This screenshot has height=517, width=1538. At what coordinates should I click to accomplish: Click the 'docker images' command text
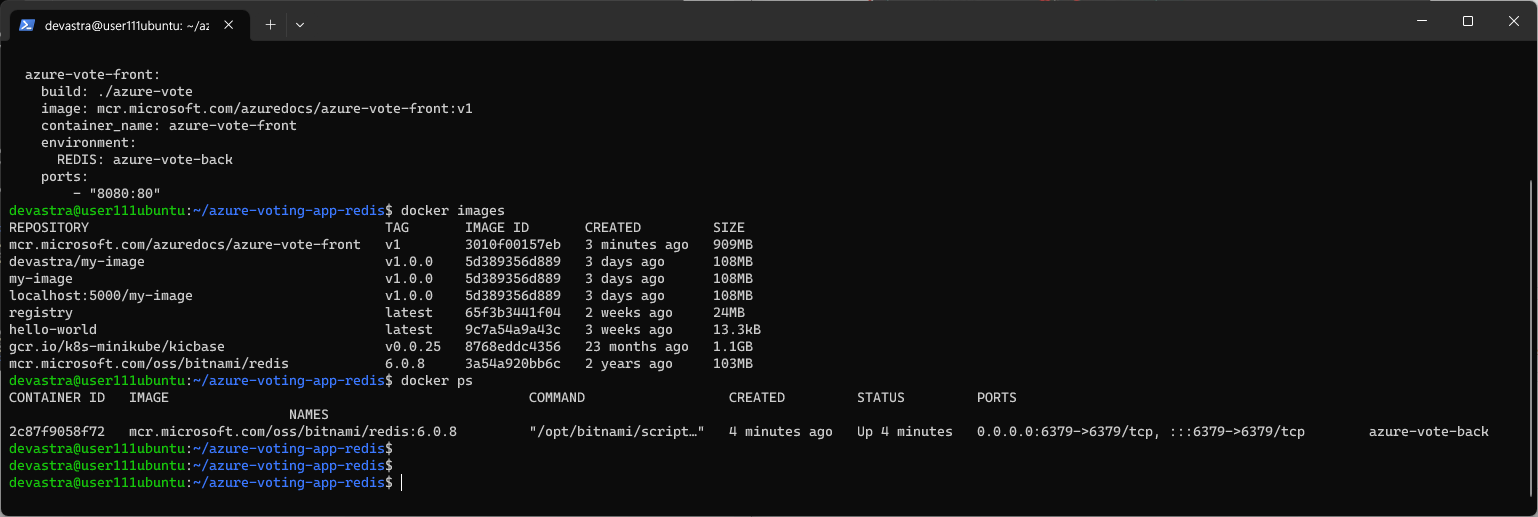453,211
